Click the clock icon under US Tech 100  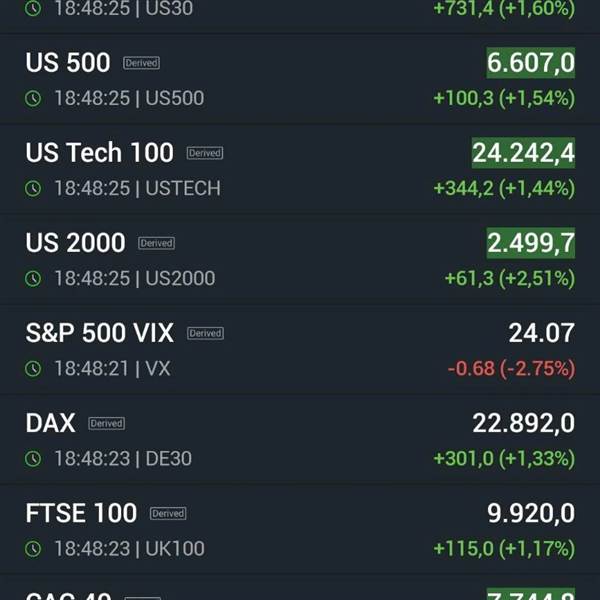point(33,188)
